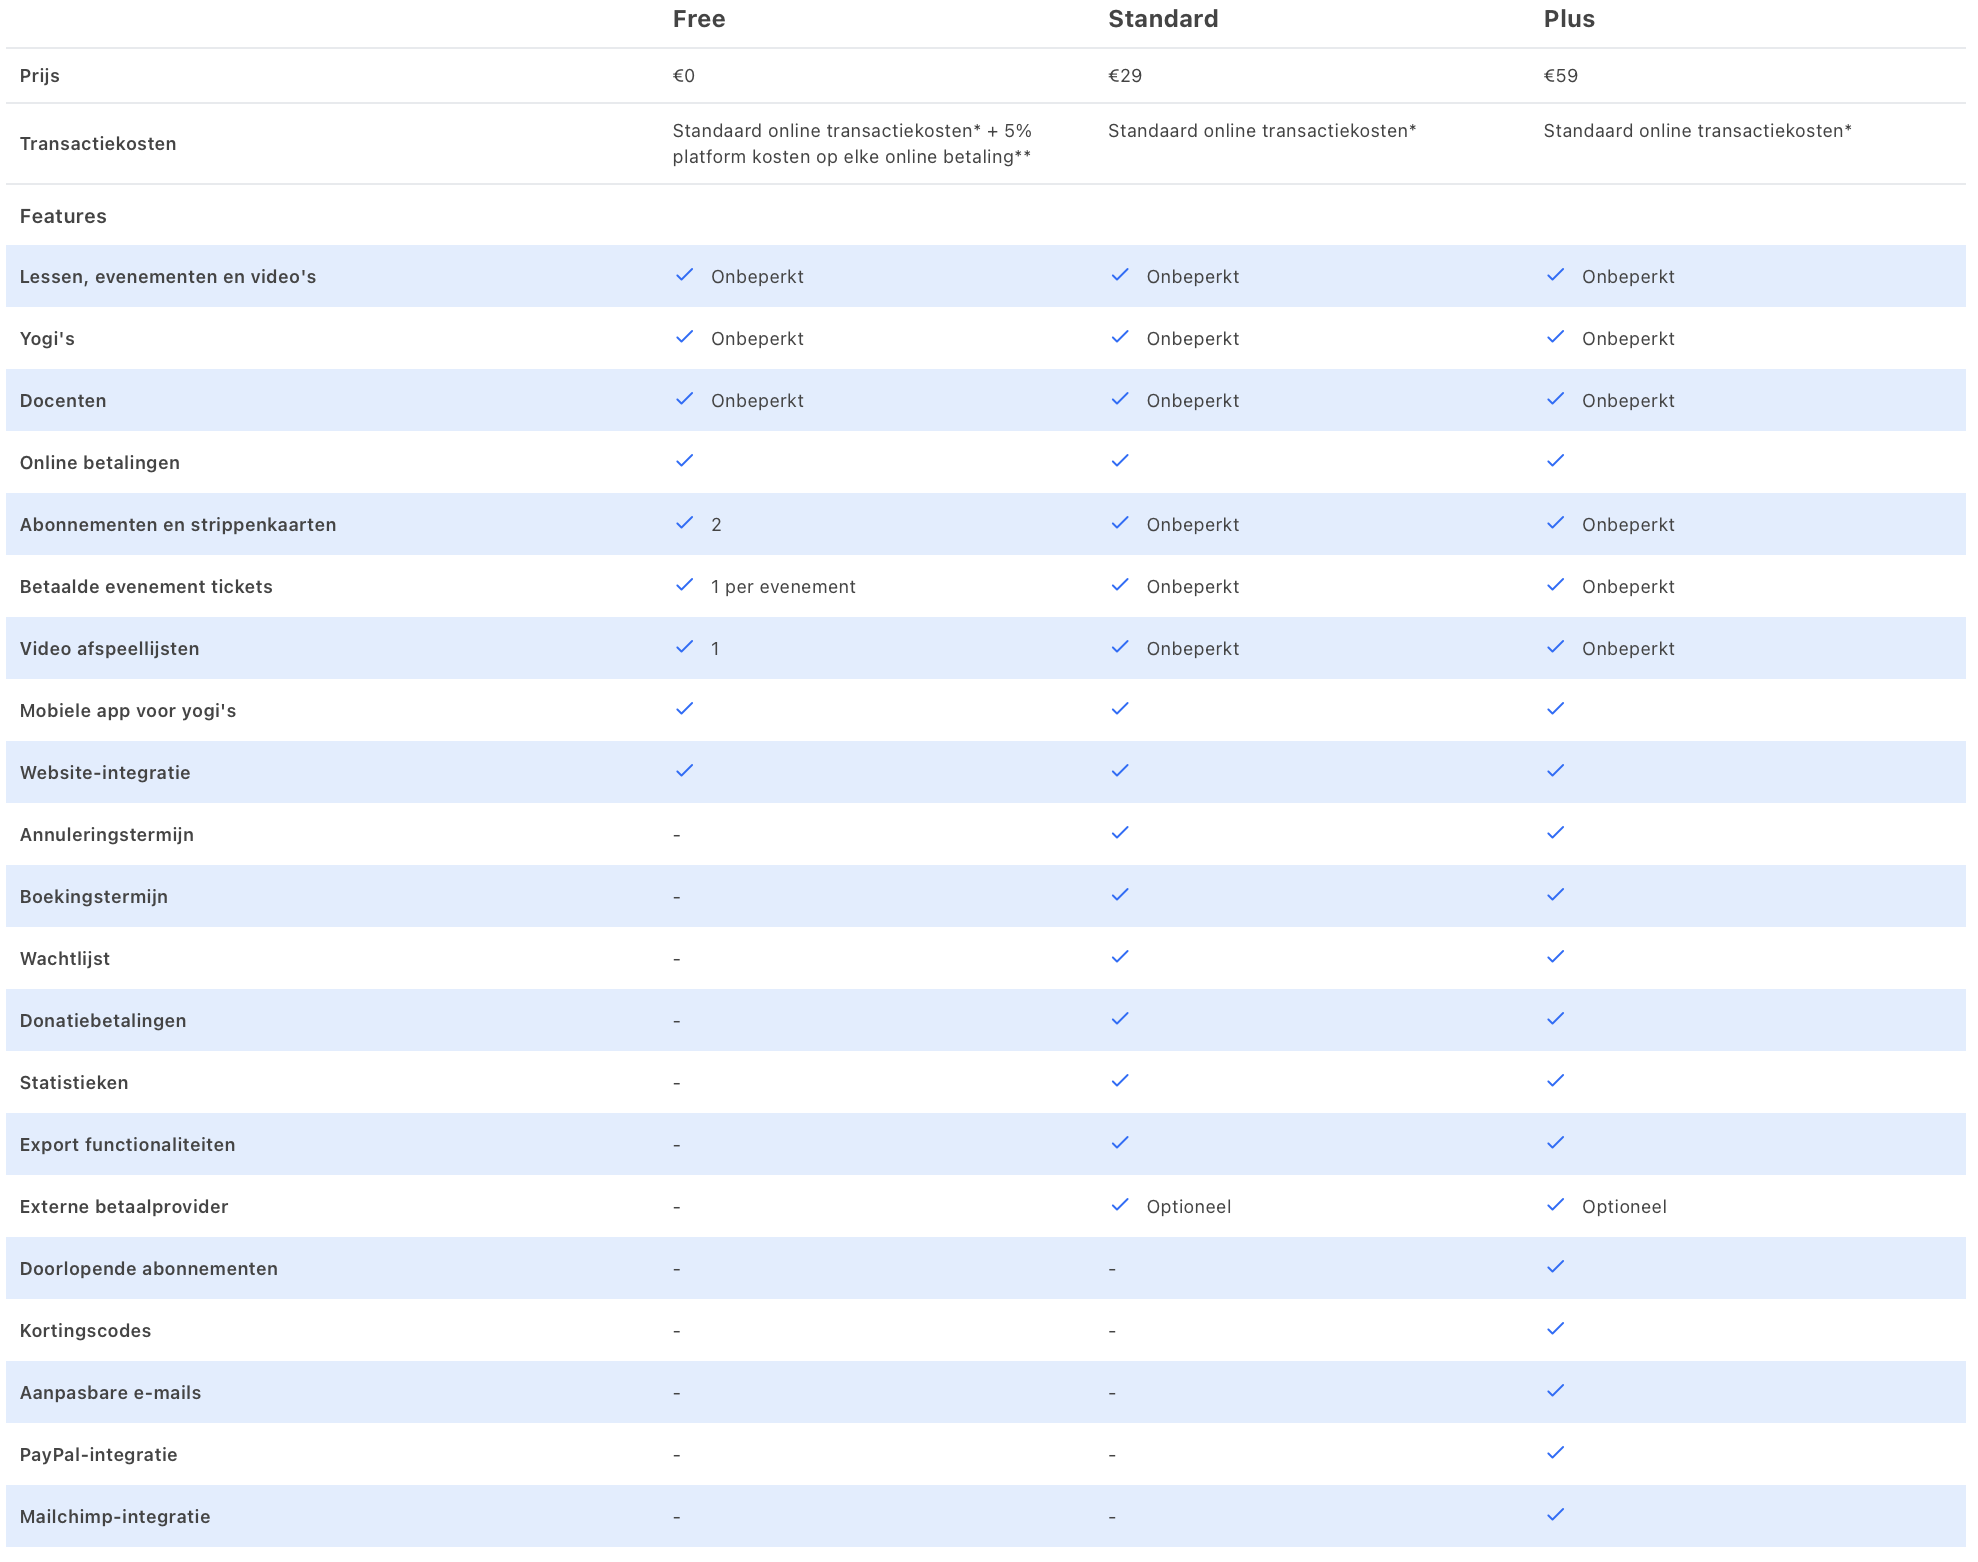Click the Docenten row label
Viewport: 1978px width, 1562px height.
[x=63, y=401]
